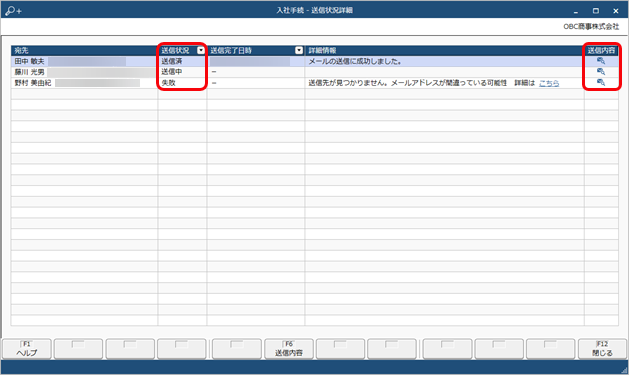Open the 送信状況 column filter dropdown
This screenshot has width=629, height=375.
pyautogui.click(x=201, y=51)
